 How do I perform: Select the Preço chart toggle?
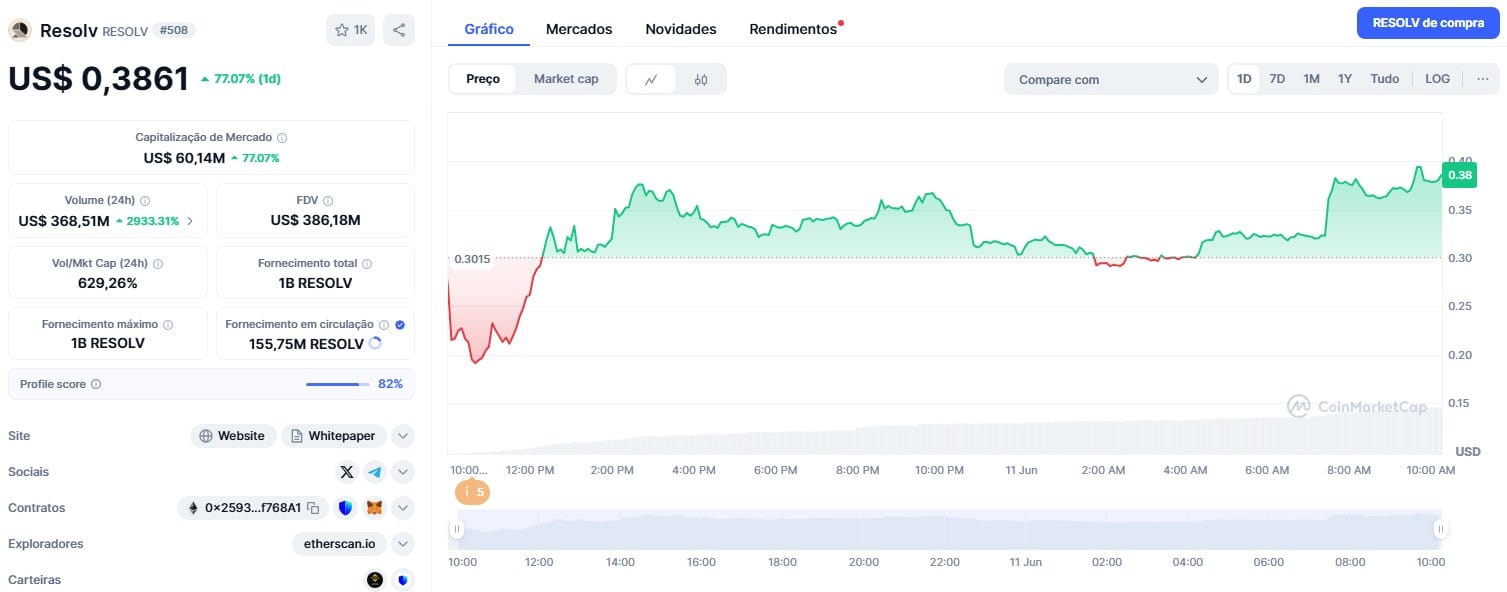483,79
